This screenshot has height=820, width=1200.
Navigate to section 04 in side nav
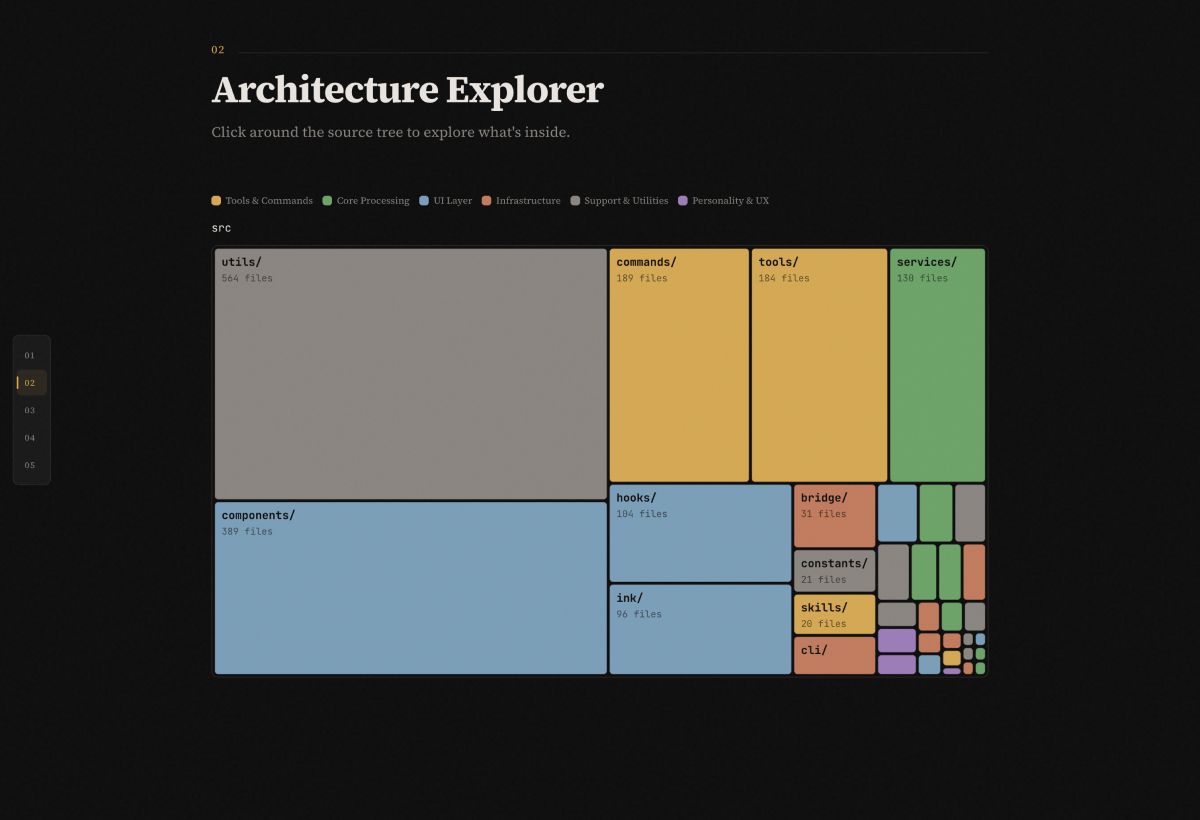click(30, 438)
